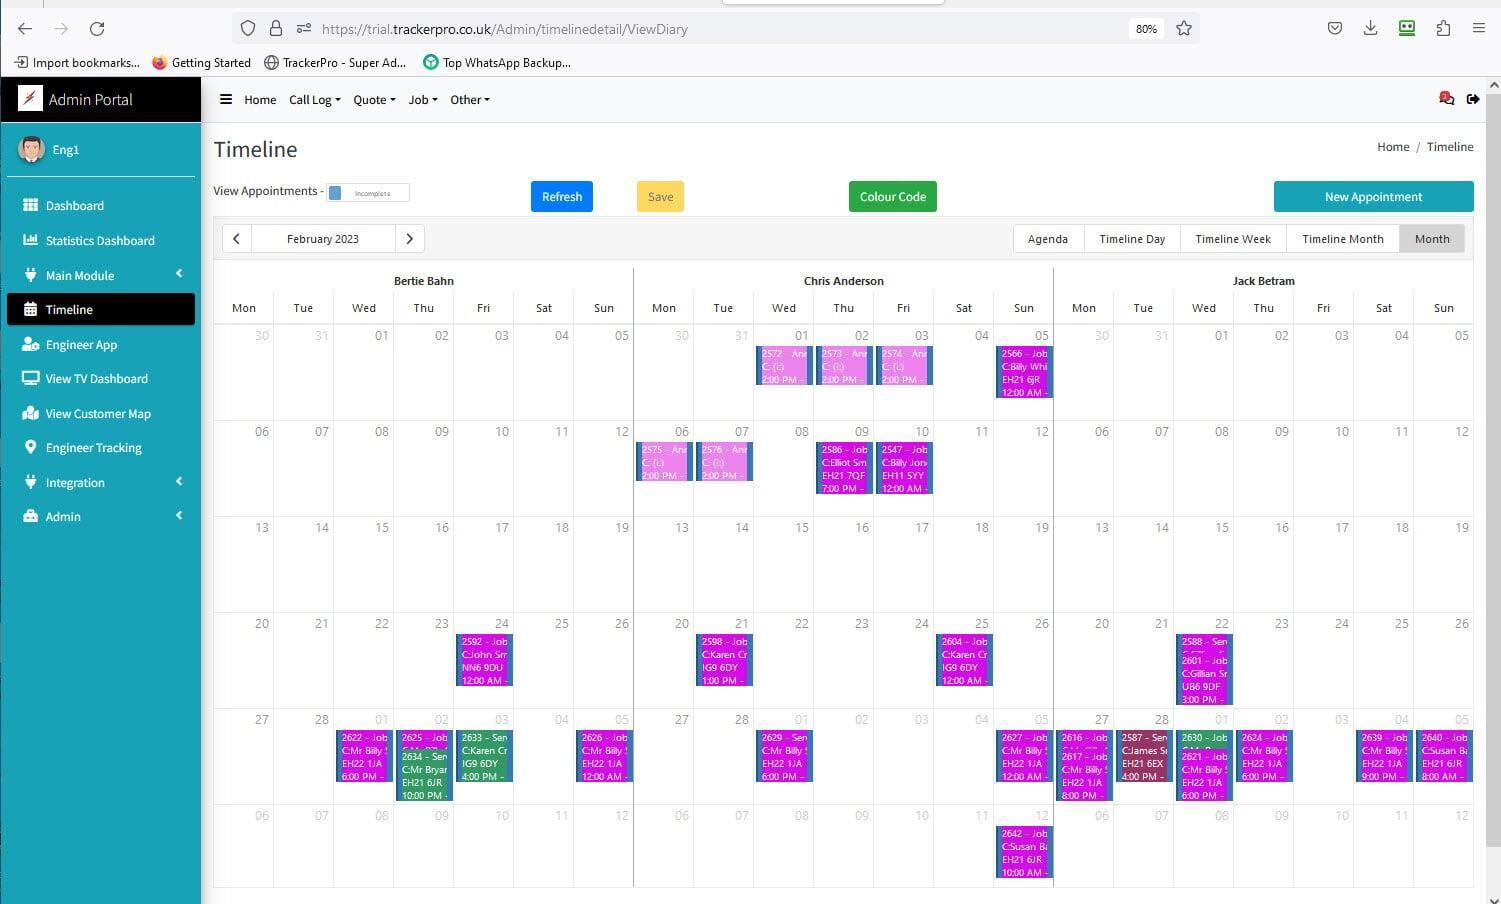The height and width of the screenshot is (904, 1501).
Task: Open the chat messages icon in header
Action: point(1446,98)
